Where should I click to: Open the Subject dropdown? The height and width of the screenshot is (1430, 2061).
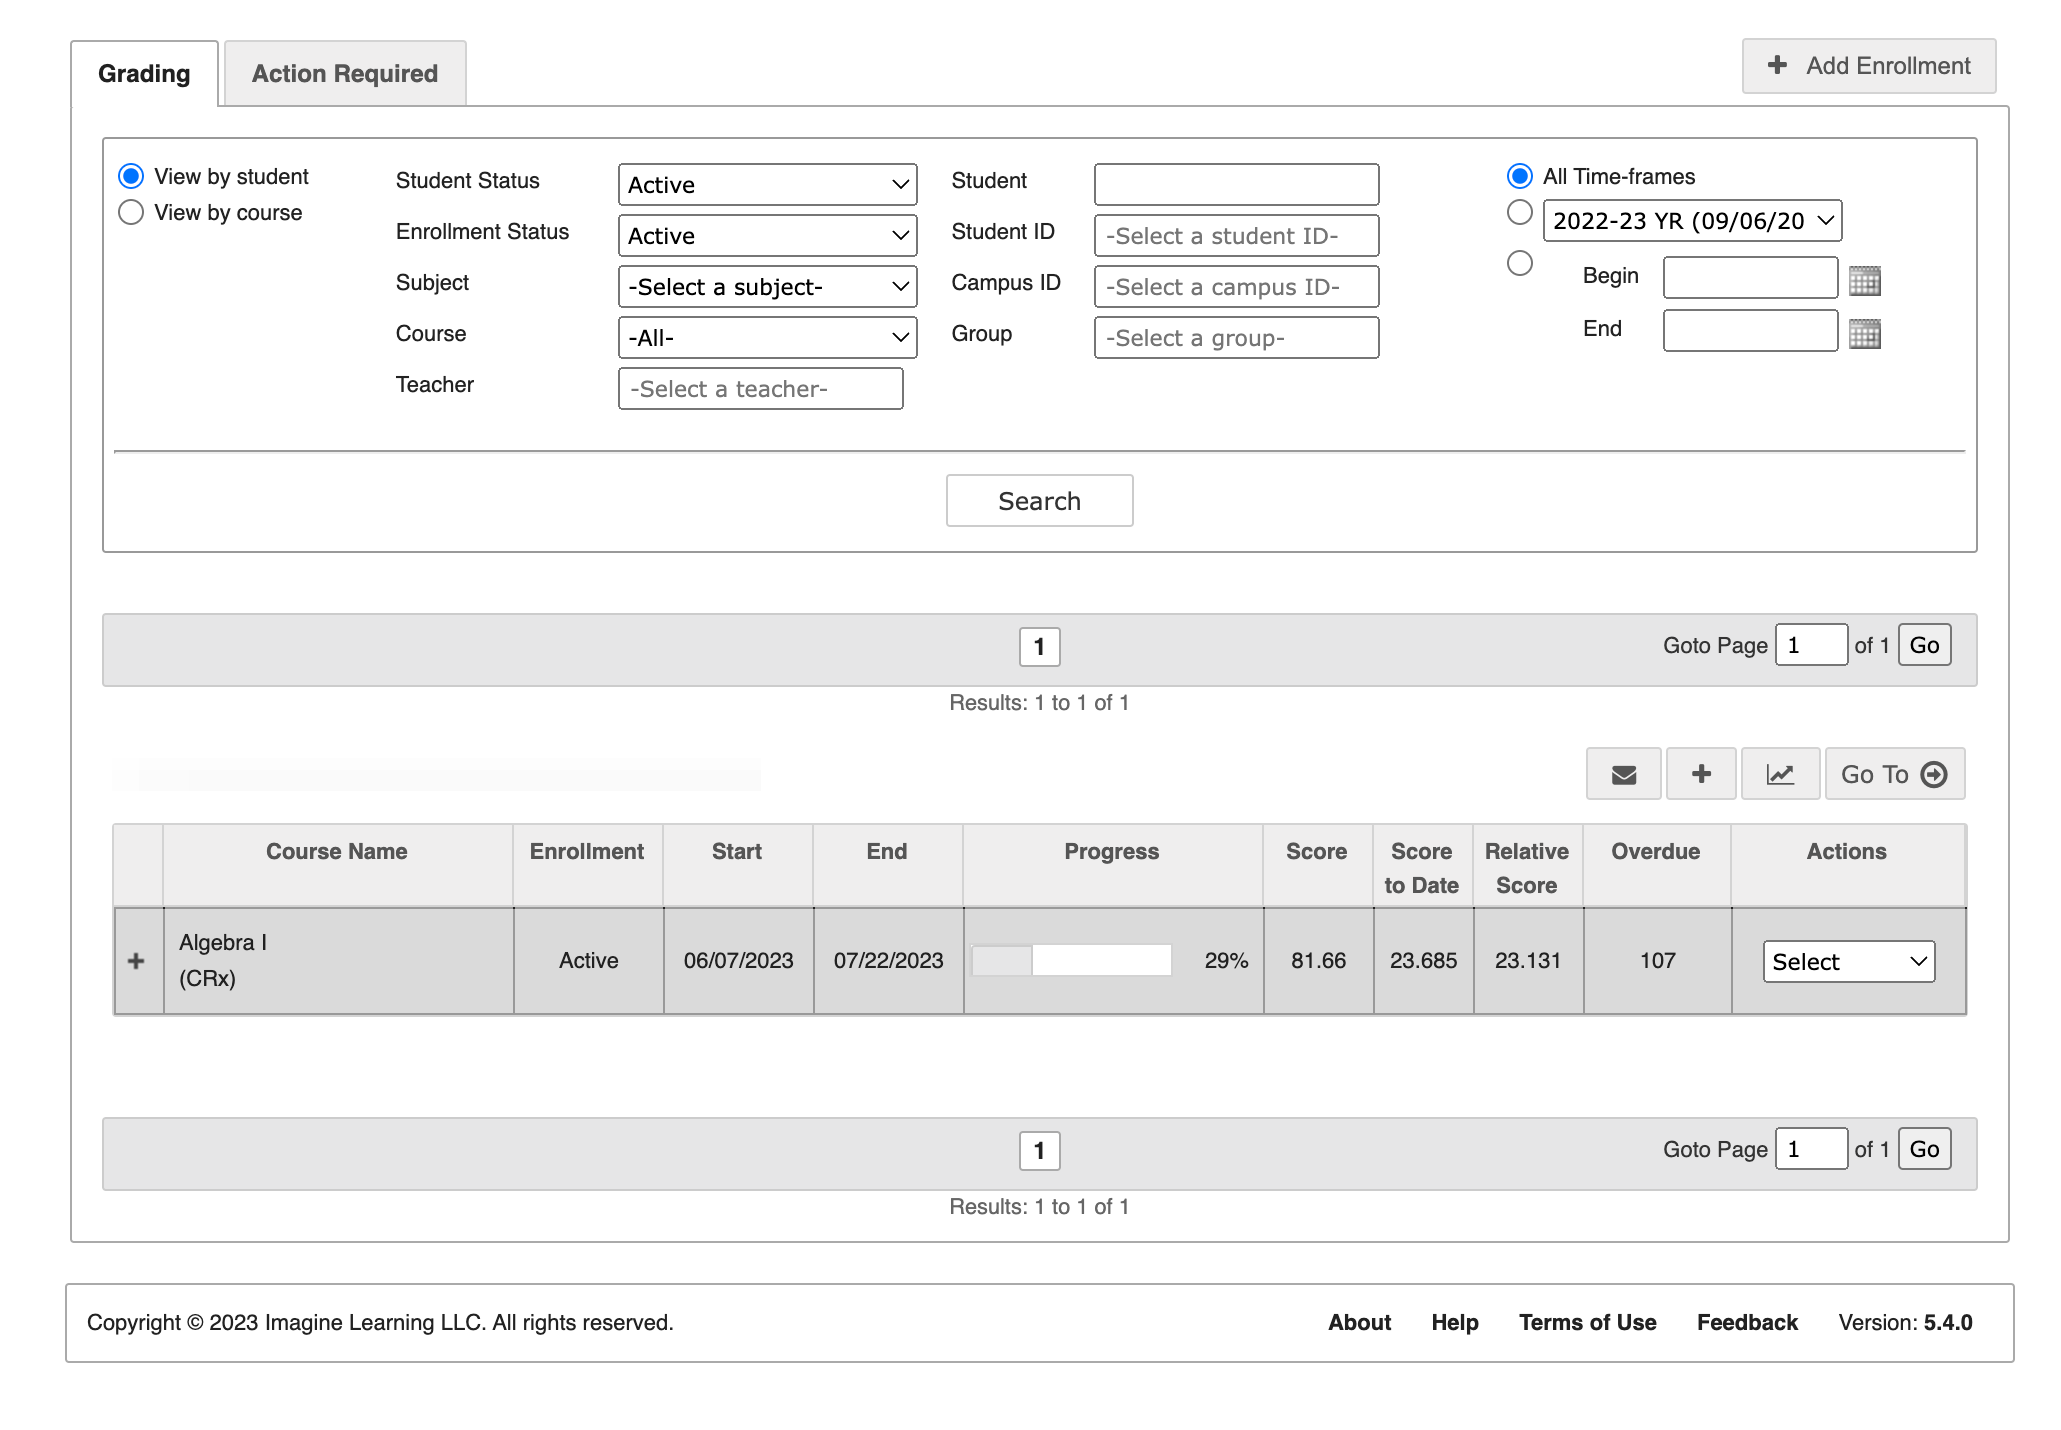pos(768,287)
